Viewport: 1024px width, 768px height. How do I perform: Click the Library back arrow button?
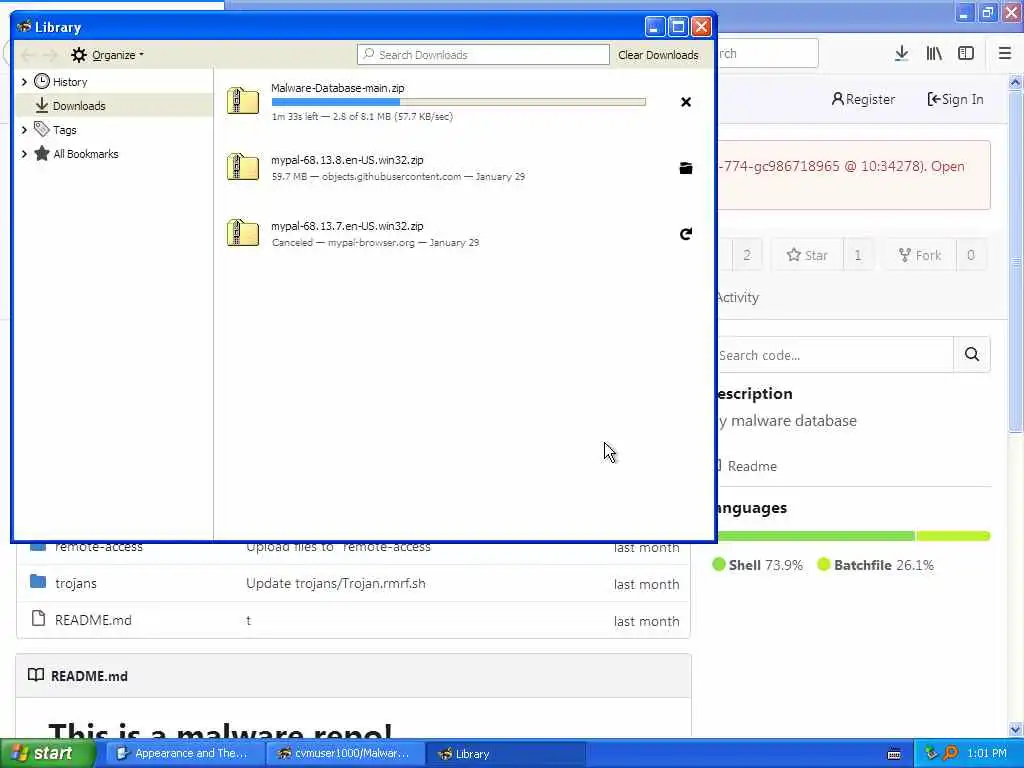27,55
